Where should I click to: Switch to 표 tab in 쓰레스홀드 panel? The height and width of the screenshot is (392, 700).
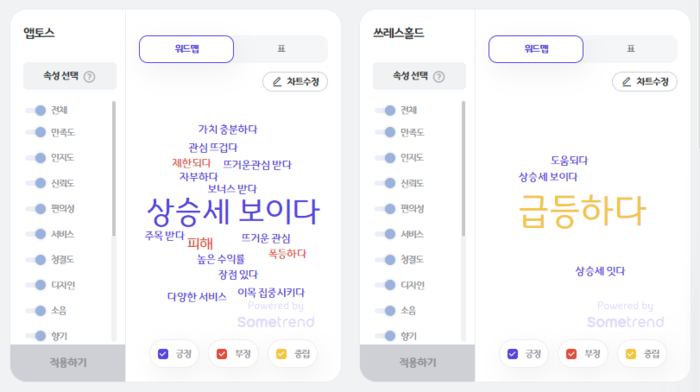tap(631, 49)
